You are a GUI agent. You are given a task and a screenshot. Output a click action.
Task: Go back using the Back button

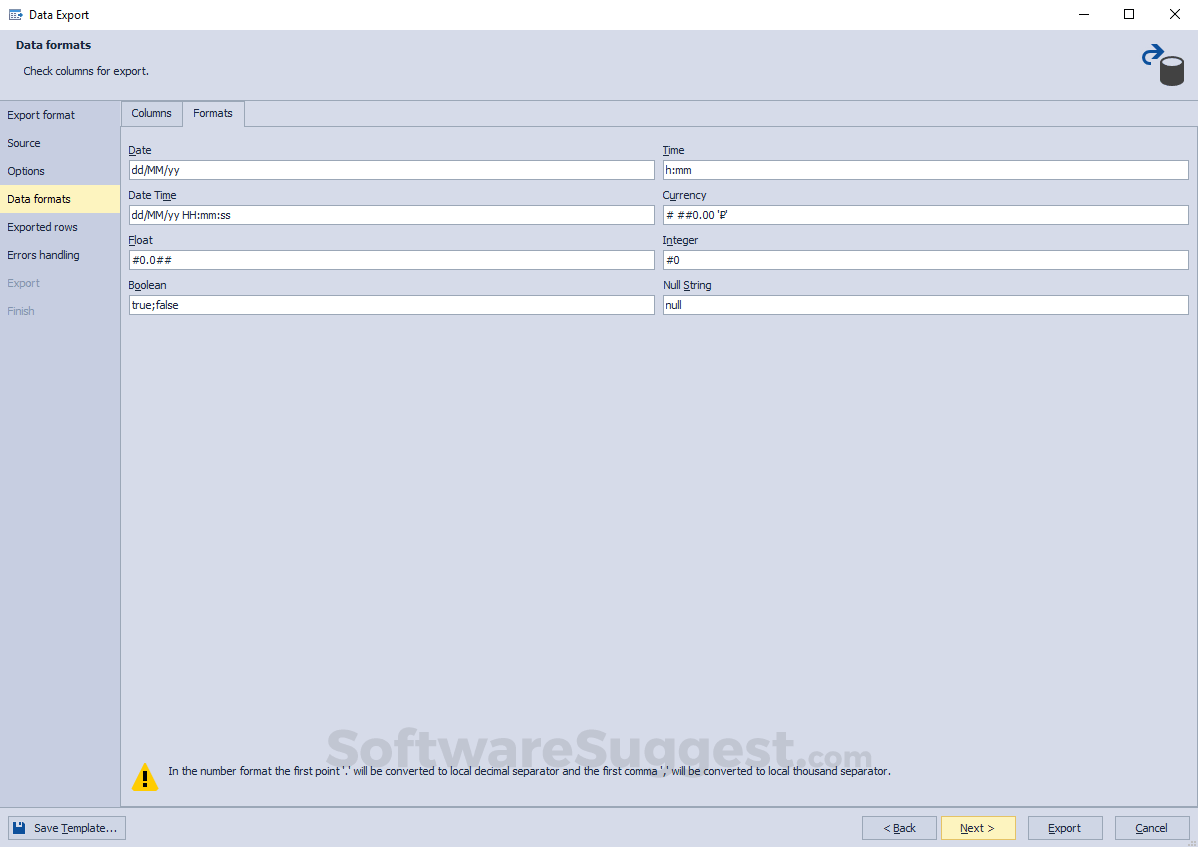898,827
